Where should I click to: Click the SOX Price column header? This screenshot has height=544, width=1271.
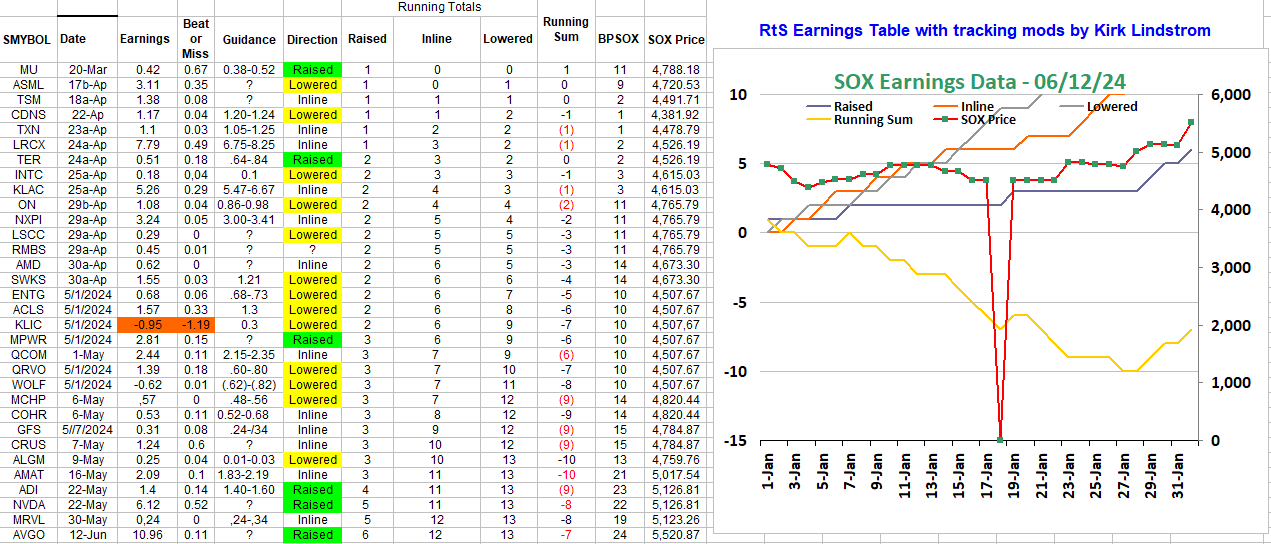(676, 40)
